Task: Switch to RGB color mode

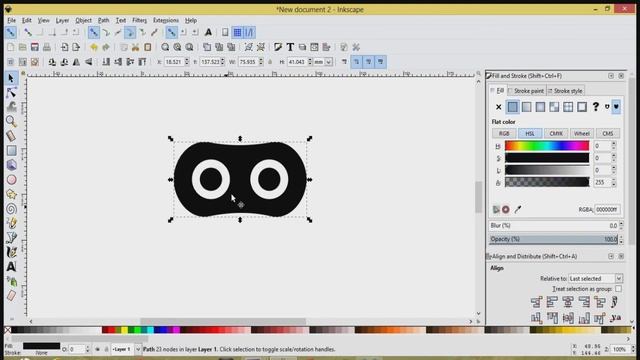Action: pyautogui.click(x=504, y=133)
